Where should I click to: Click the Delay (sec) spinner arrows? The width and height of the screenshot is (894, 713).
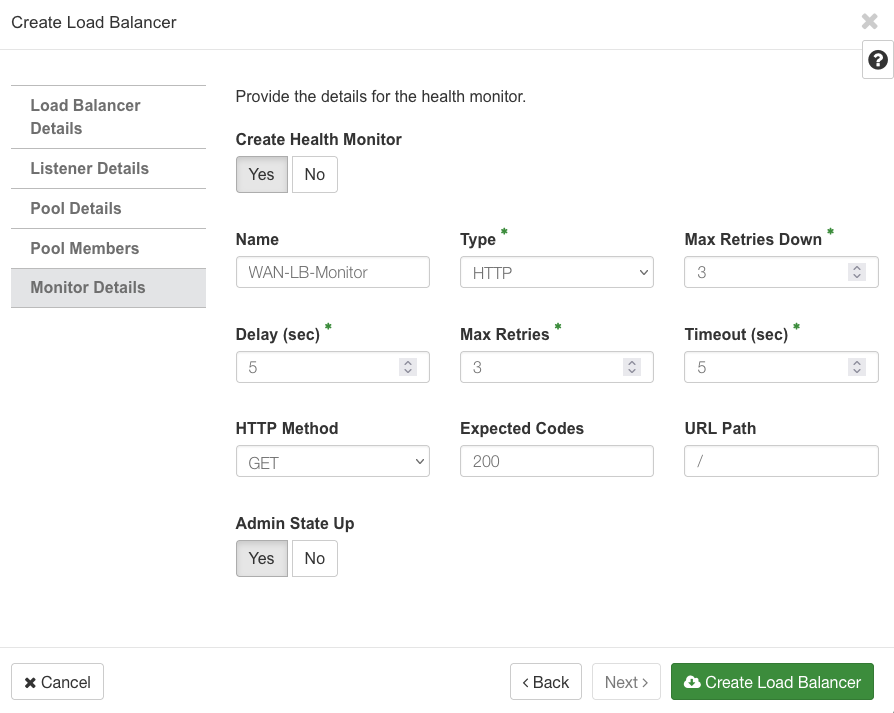407,367
